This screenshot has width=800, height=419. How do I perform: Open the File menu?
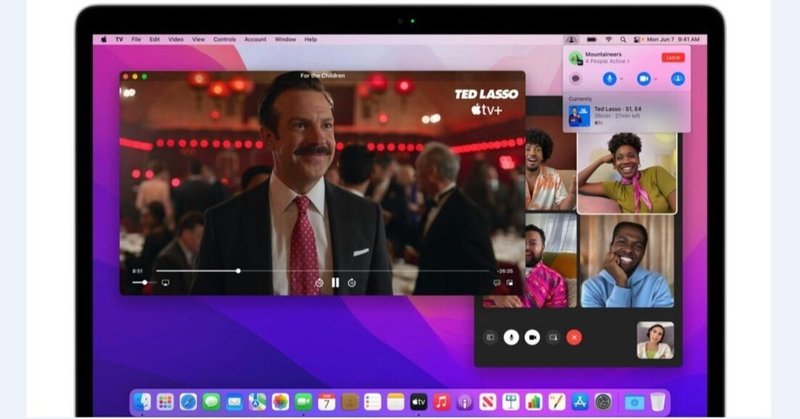tap(136, 39)
